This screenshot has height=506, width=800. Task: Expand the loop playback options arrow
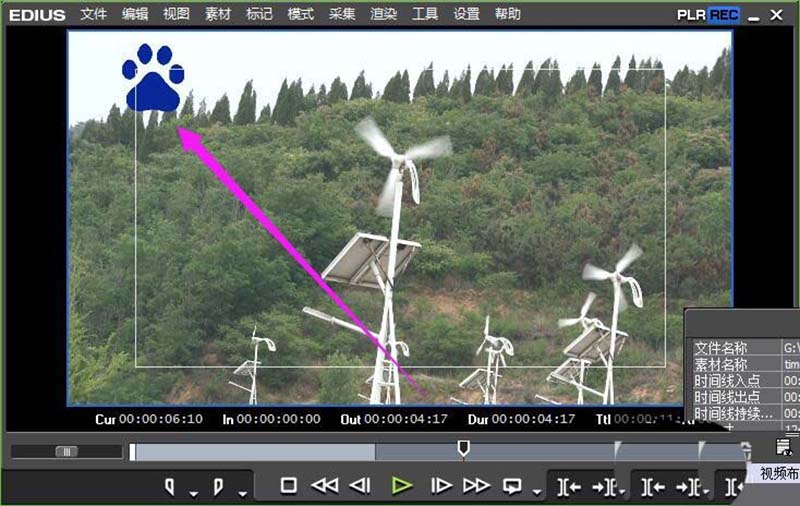tap(536, 492)
